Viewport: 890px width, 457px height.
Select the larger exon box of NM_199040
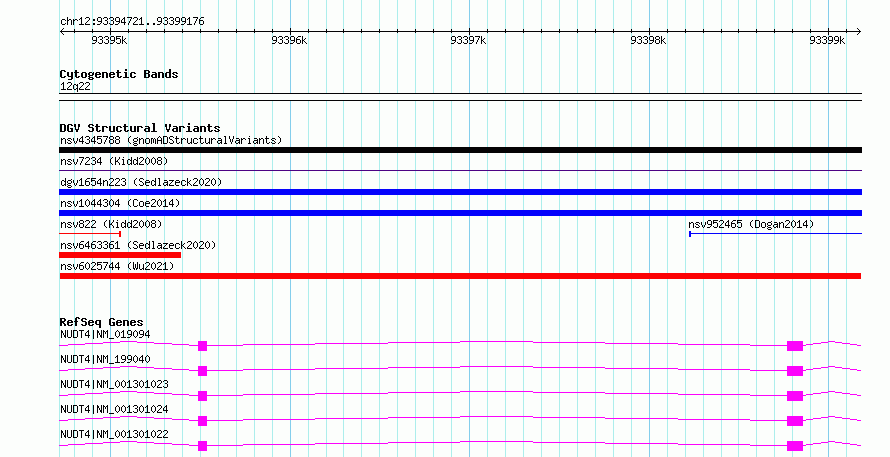click(795, 371)
